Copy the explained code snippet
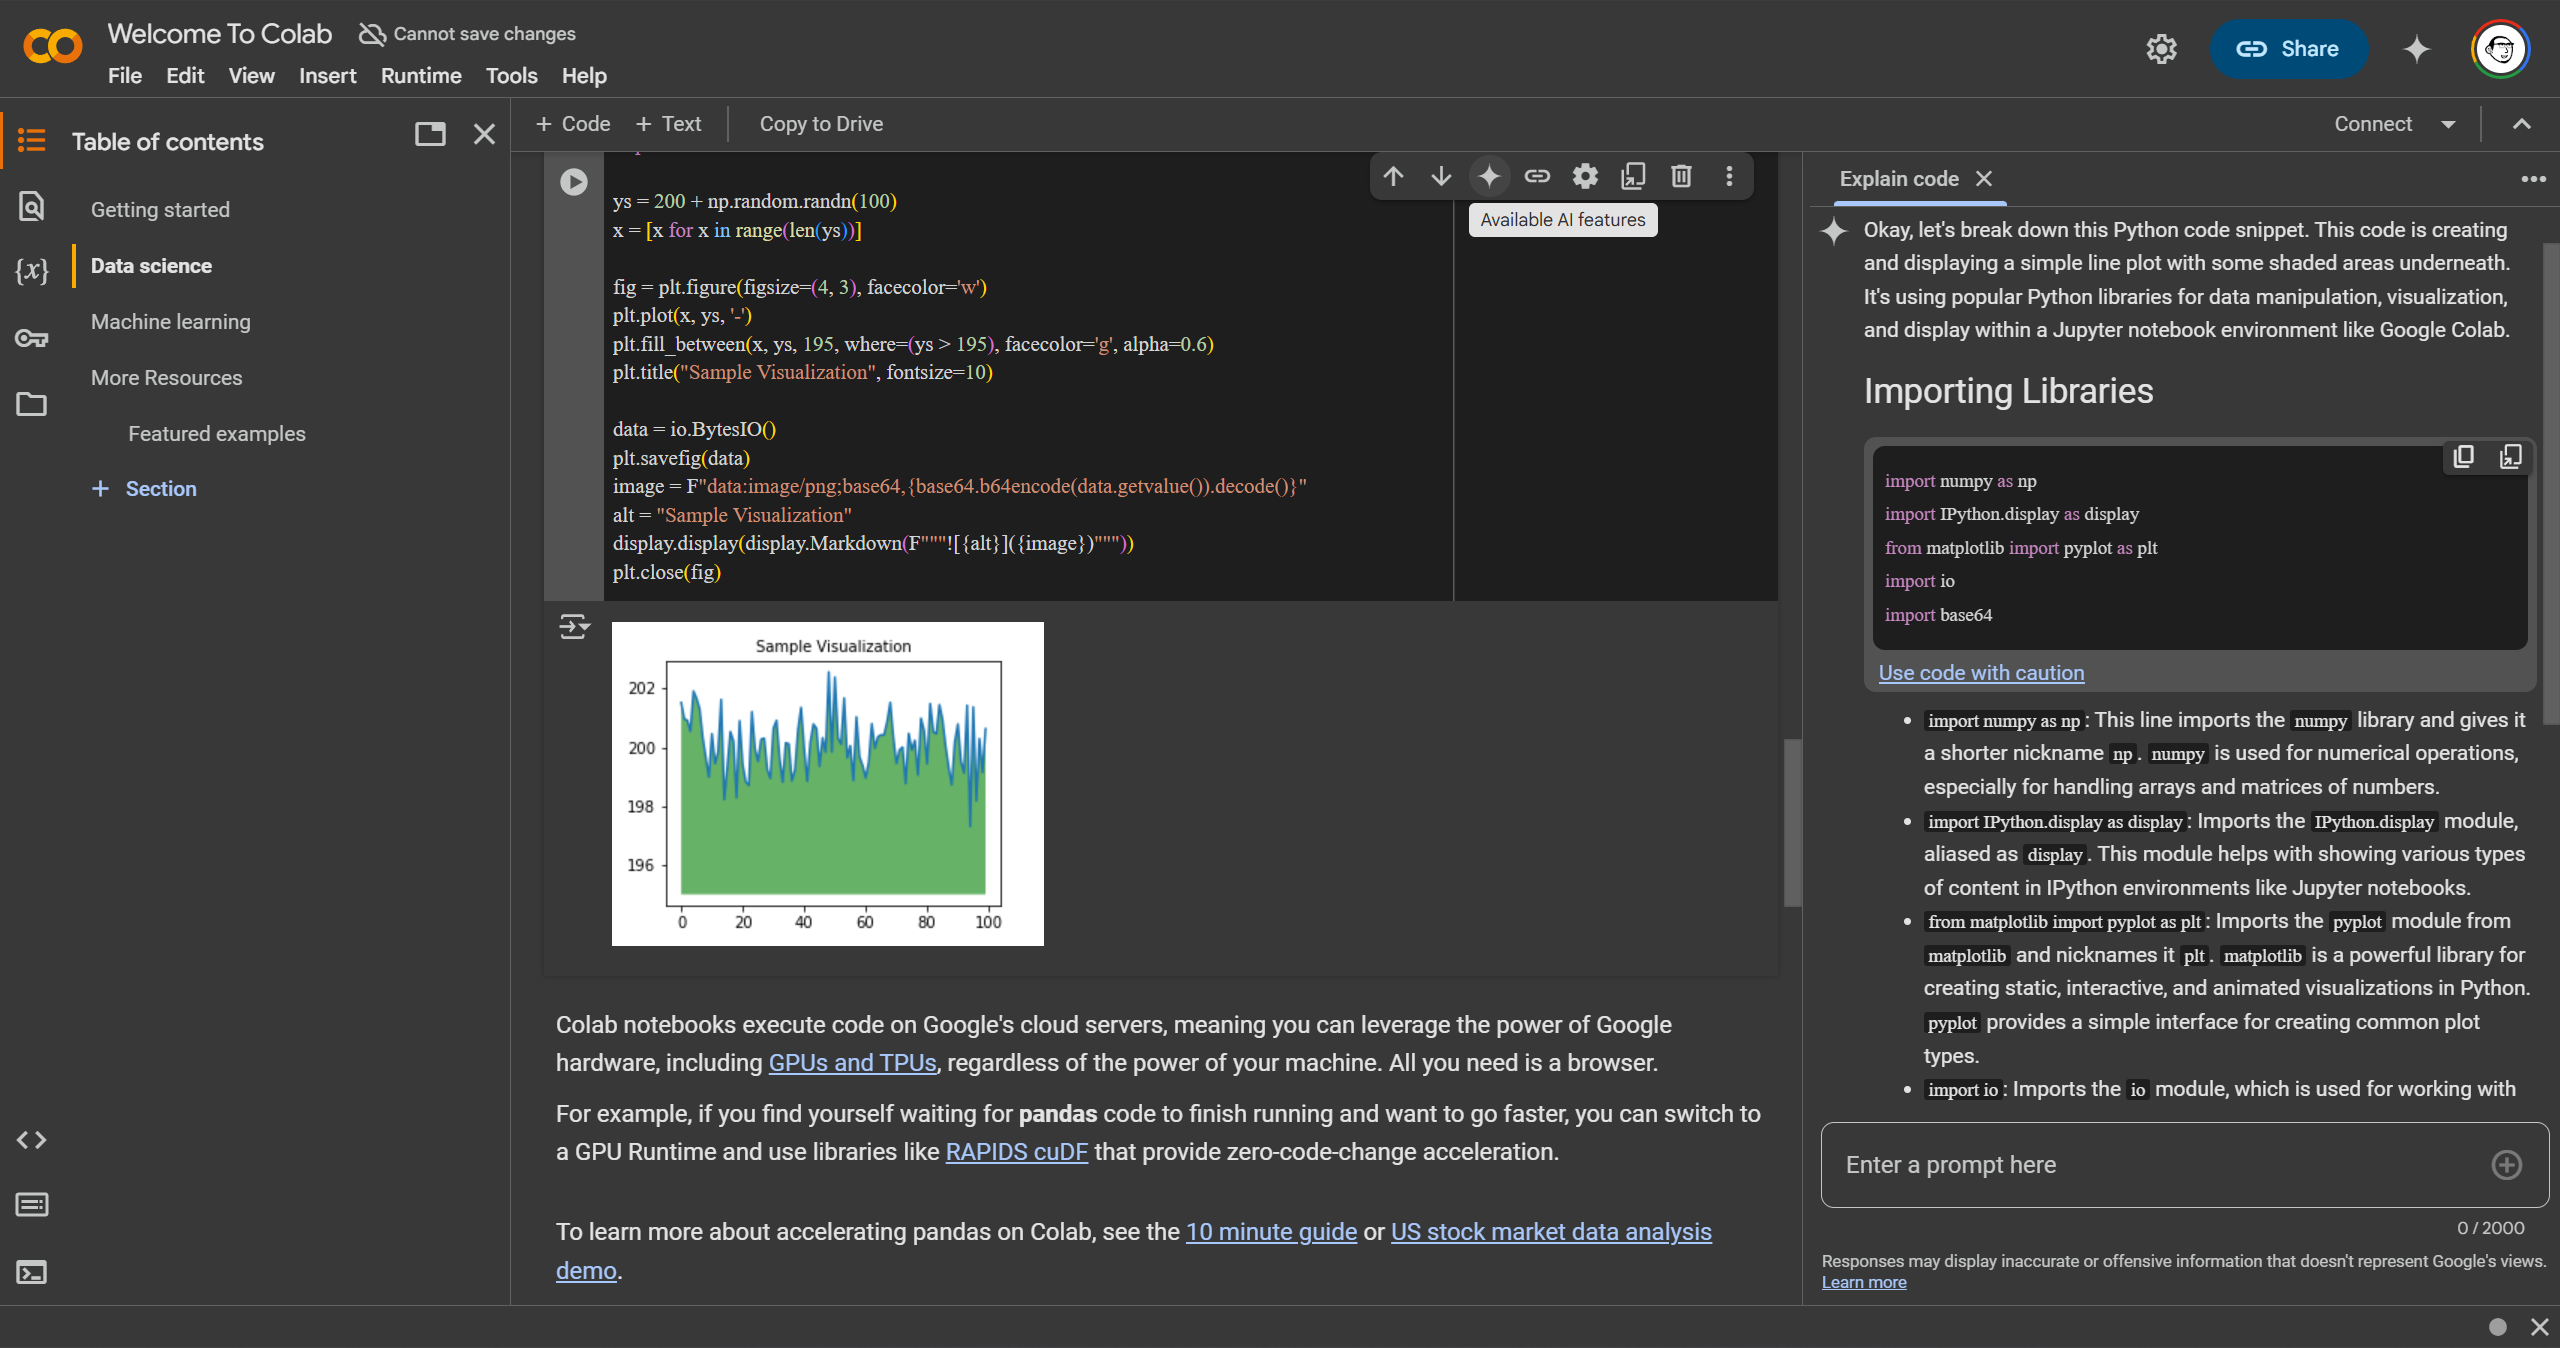 2463,457
